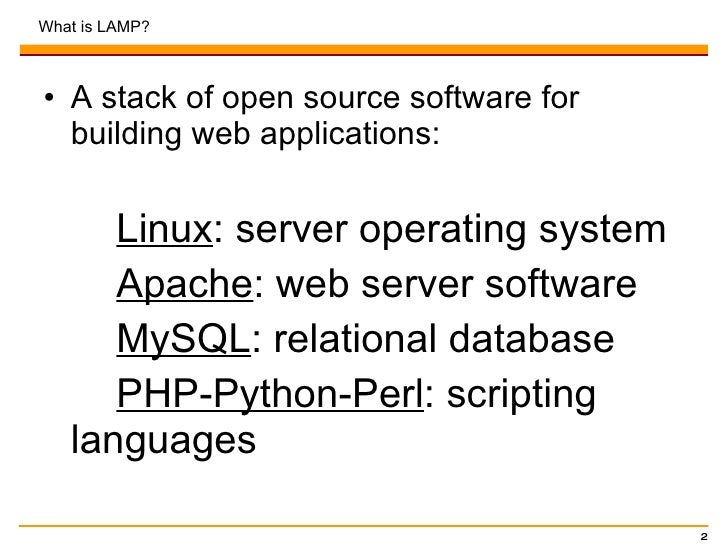The height and width of the screenshot is (546, 728).
Task: Click the word "scripting"
Action: (521, 395)
